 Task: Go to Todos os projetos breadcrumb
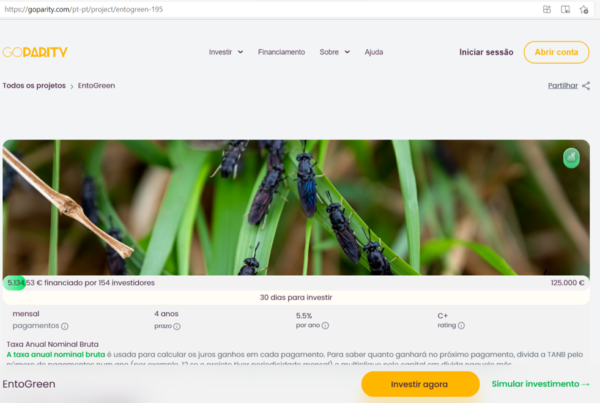34,86
